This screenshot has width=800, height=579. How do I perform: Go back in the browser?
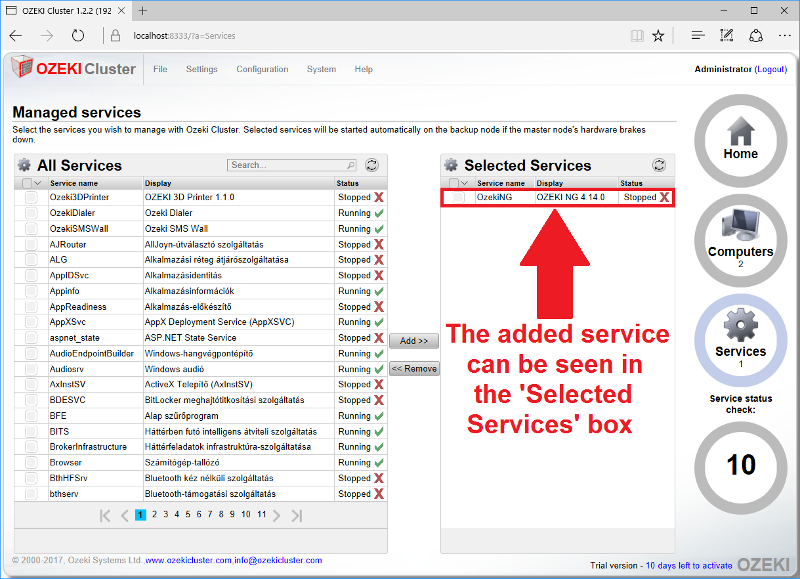point(16,36)
